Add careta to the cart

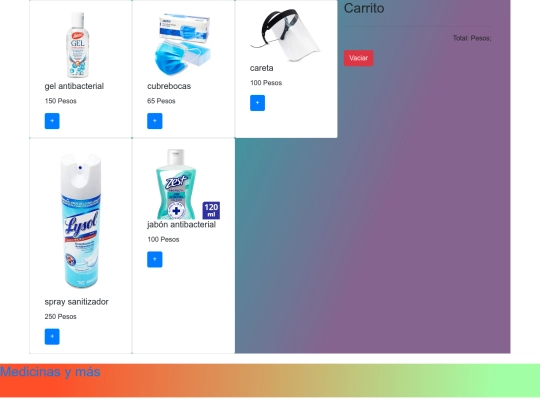click(x=257, y=103)
